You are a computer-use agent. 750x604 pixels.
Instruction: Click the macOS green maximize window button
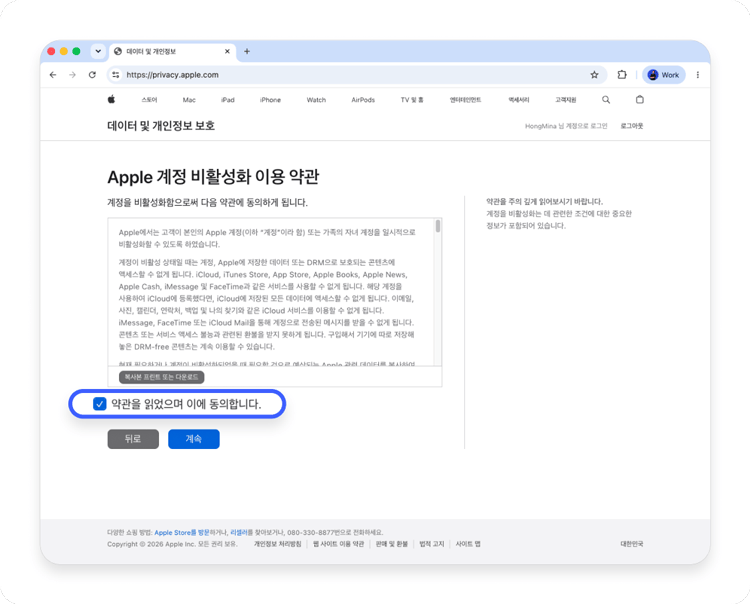pos(76,51)
